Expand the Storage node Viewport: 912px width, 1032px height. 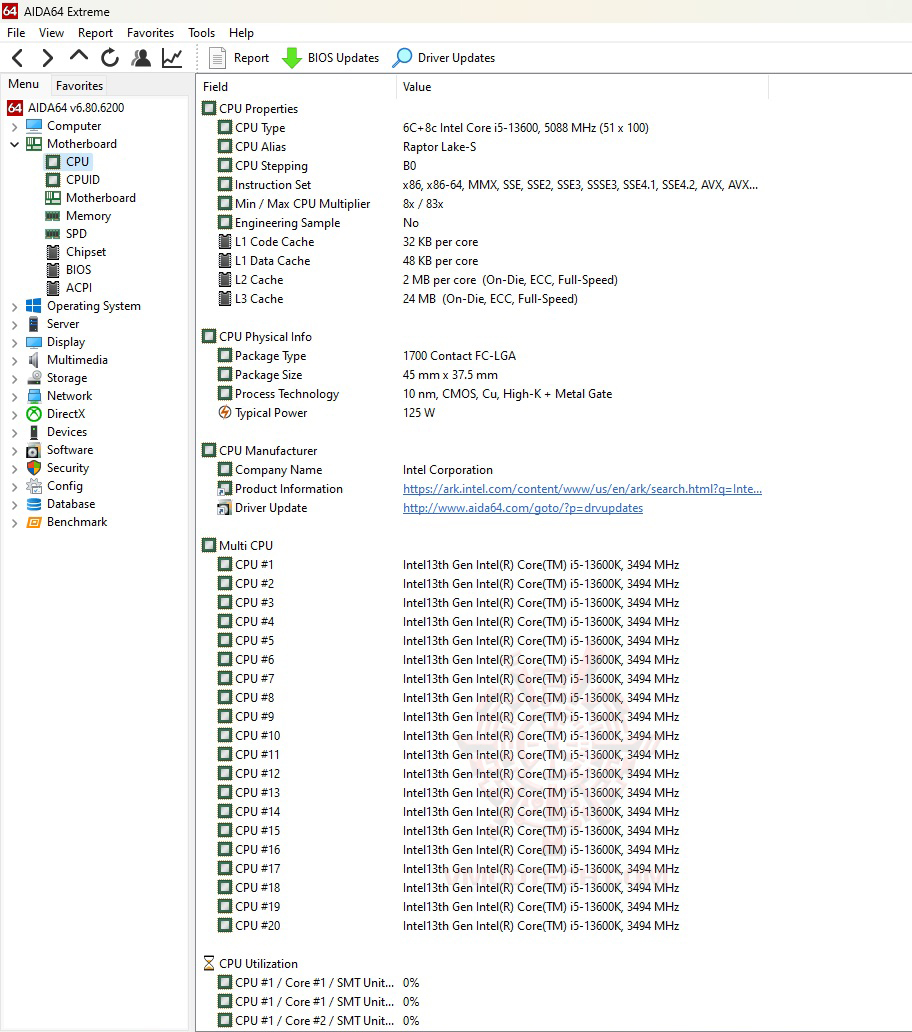[x=14, y=378]
